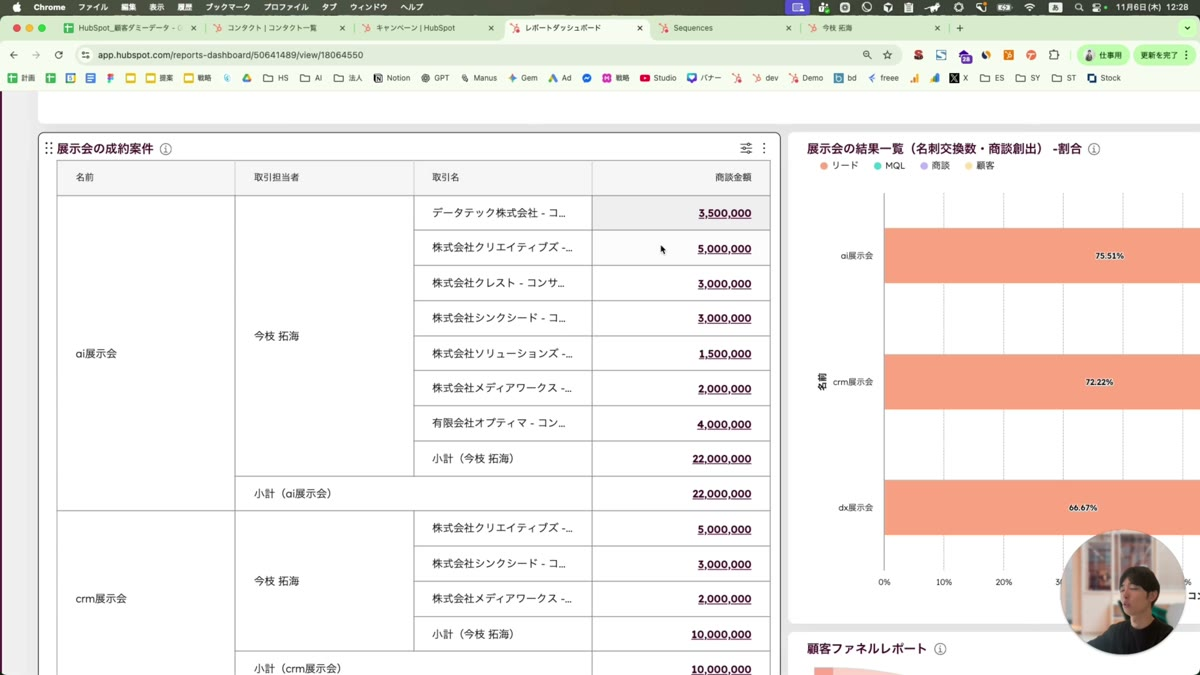The width and height of the screenshot is (1200, 675).
Task: Click drag handle beside 展示会の成約案件 title
Action: pos(48,148)
